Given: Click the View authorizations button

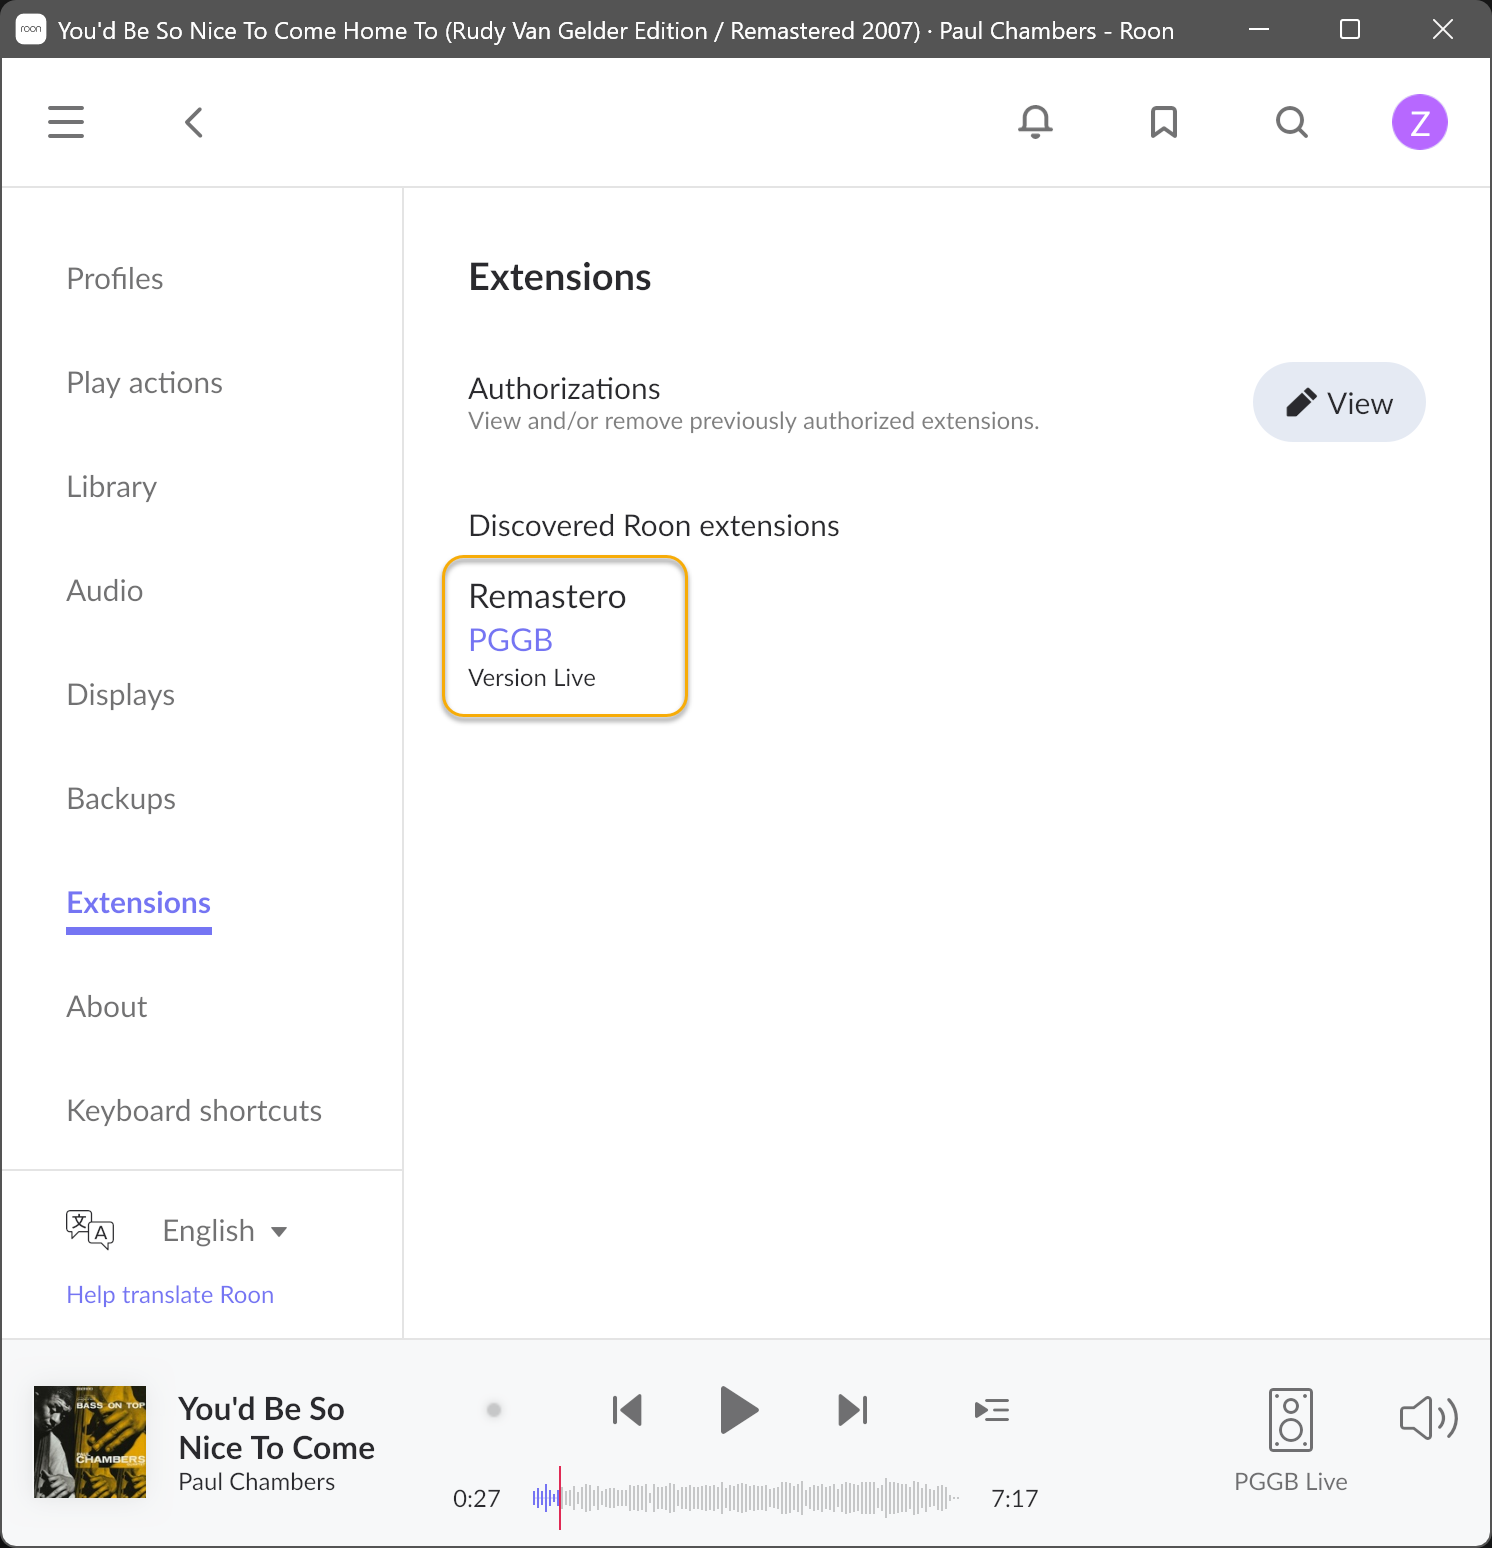Looking at the screenshot, I should pos(1339,402).
